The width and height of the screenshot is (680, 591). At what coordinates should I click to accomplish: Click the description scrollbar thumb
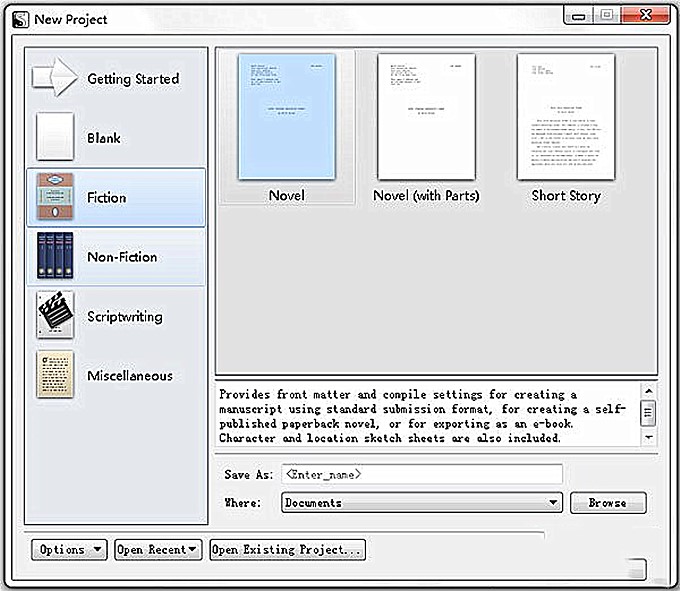tap(648, 413)
